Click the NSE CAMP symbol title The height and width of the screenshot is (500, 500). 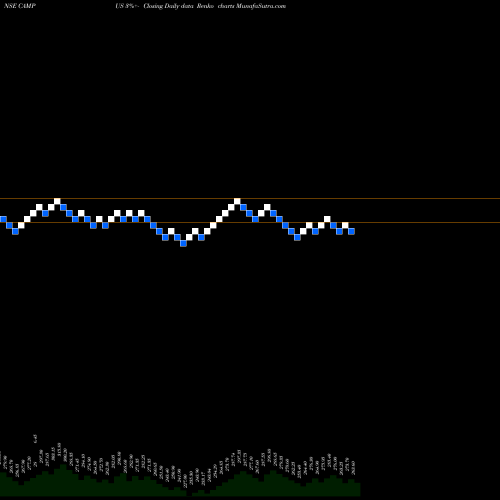coord(20,6)
